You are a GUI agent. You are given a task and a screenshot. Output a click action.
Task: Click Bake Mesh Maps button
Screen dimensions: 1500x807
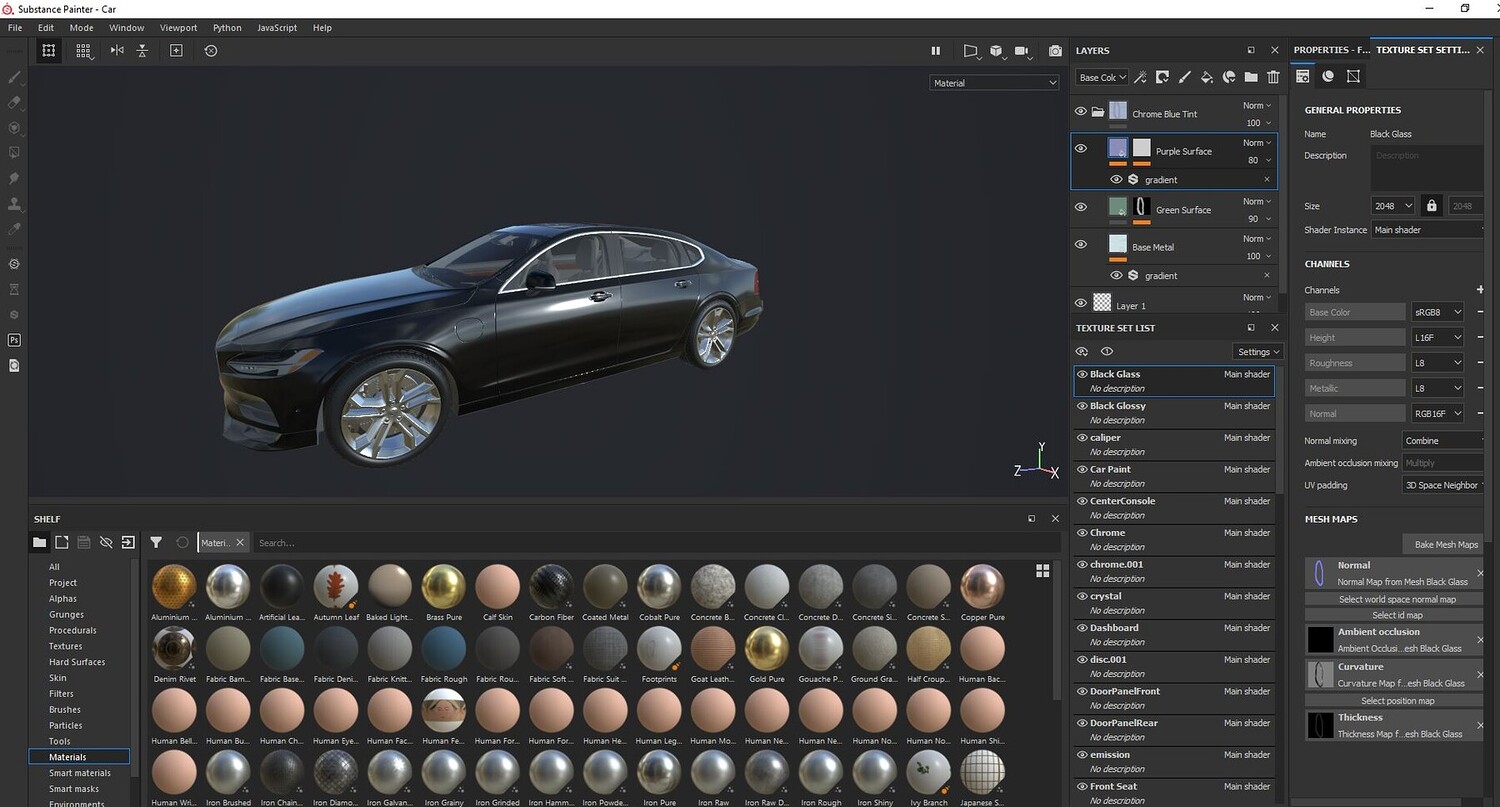[x=1445, y=545]
